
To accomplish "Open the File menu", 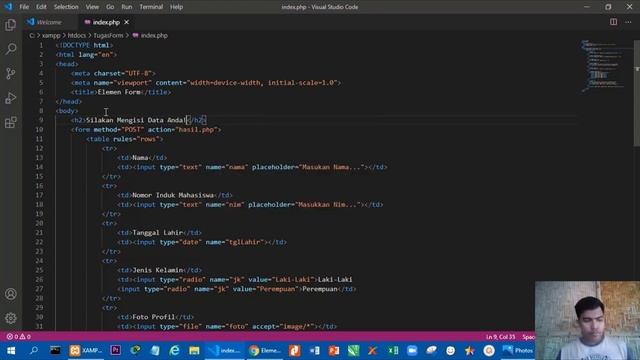I will (24, 7).
